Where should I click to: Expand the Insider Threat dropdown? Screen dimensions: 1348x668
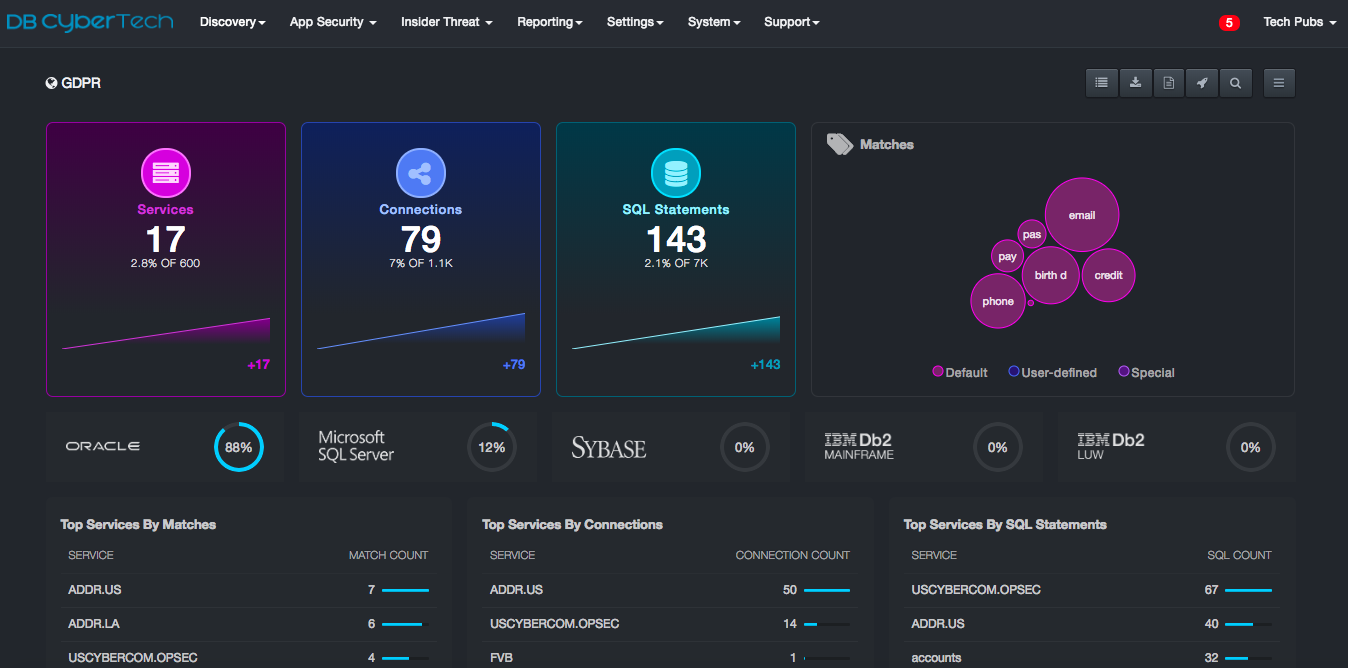point(446,22)
